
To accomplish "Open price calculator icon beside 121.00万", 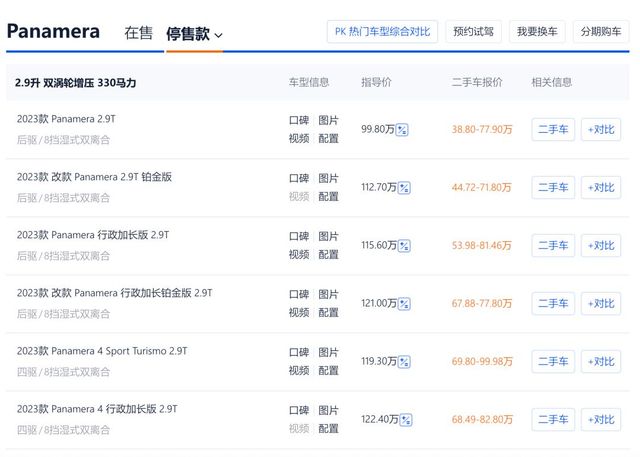I will [x=404, y=304].
